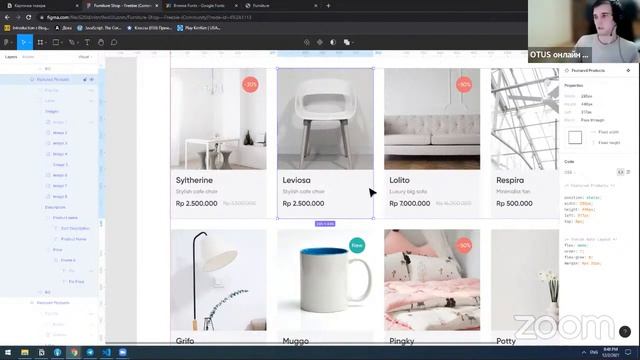Click the Rp 2.500.000 price under Leviosa
This screenshot has width=640, height=360.
point(303,203)
